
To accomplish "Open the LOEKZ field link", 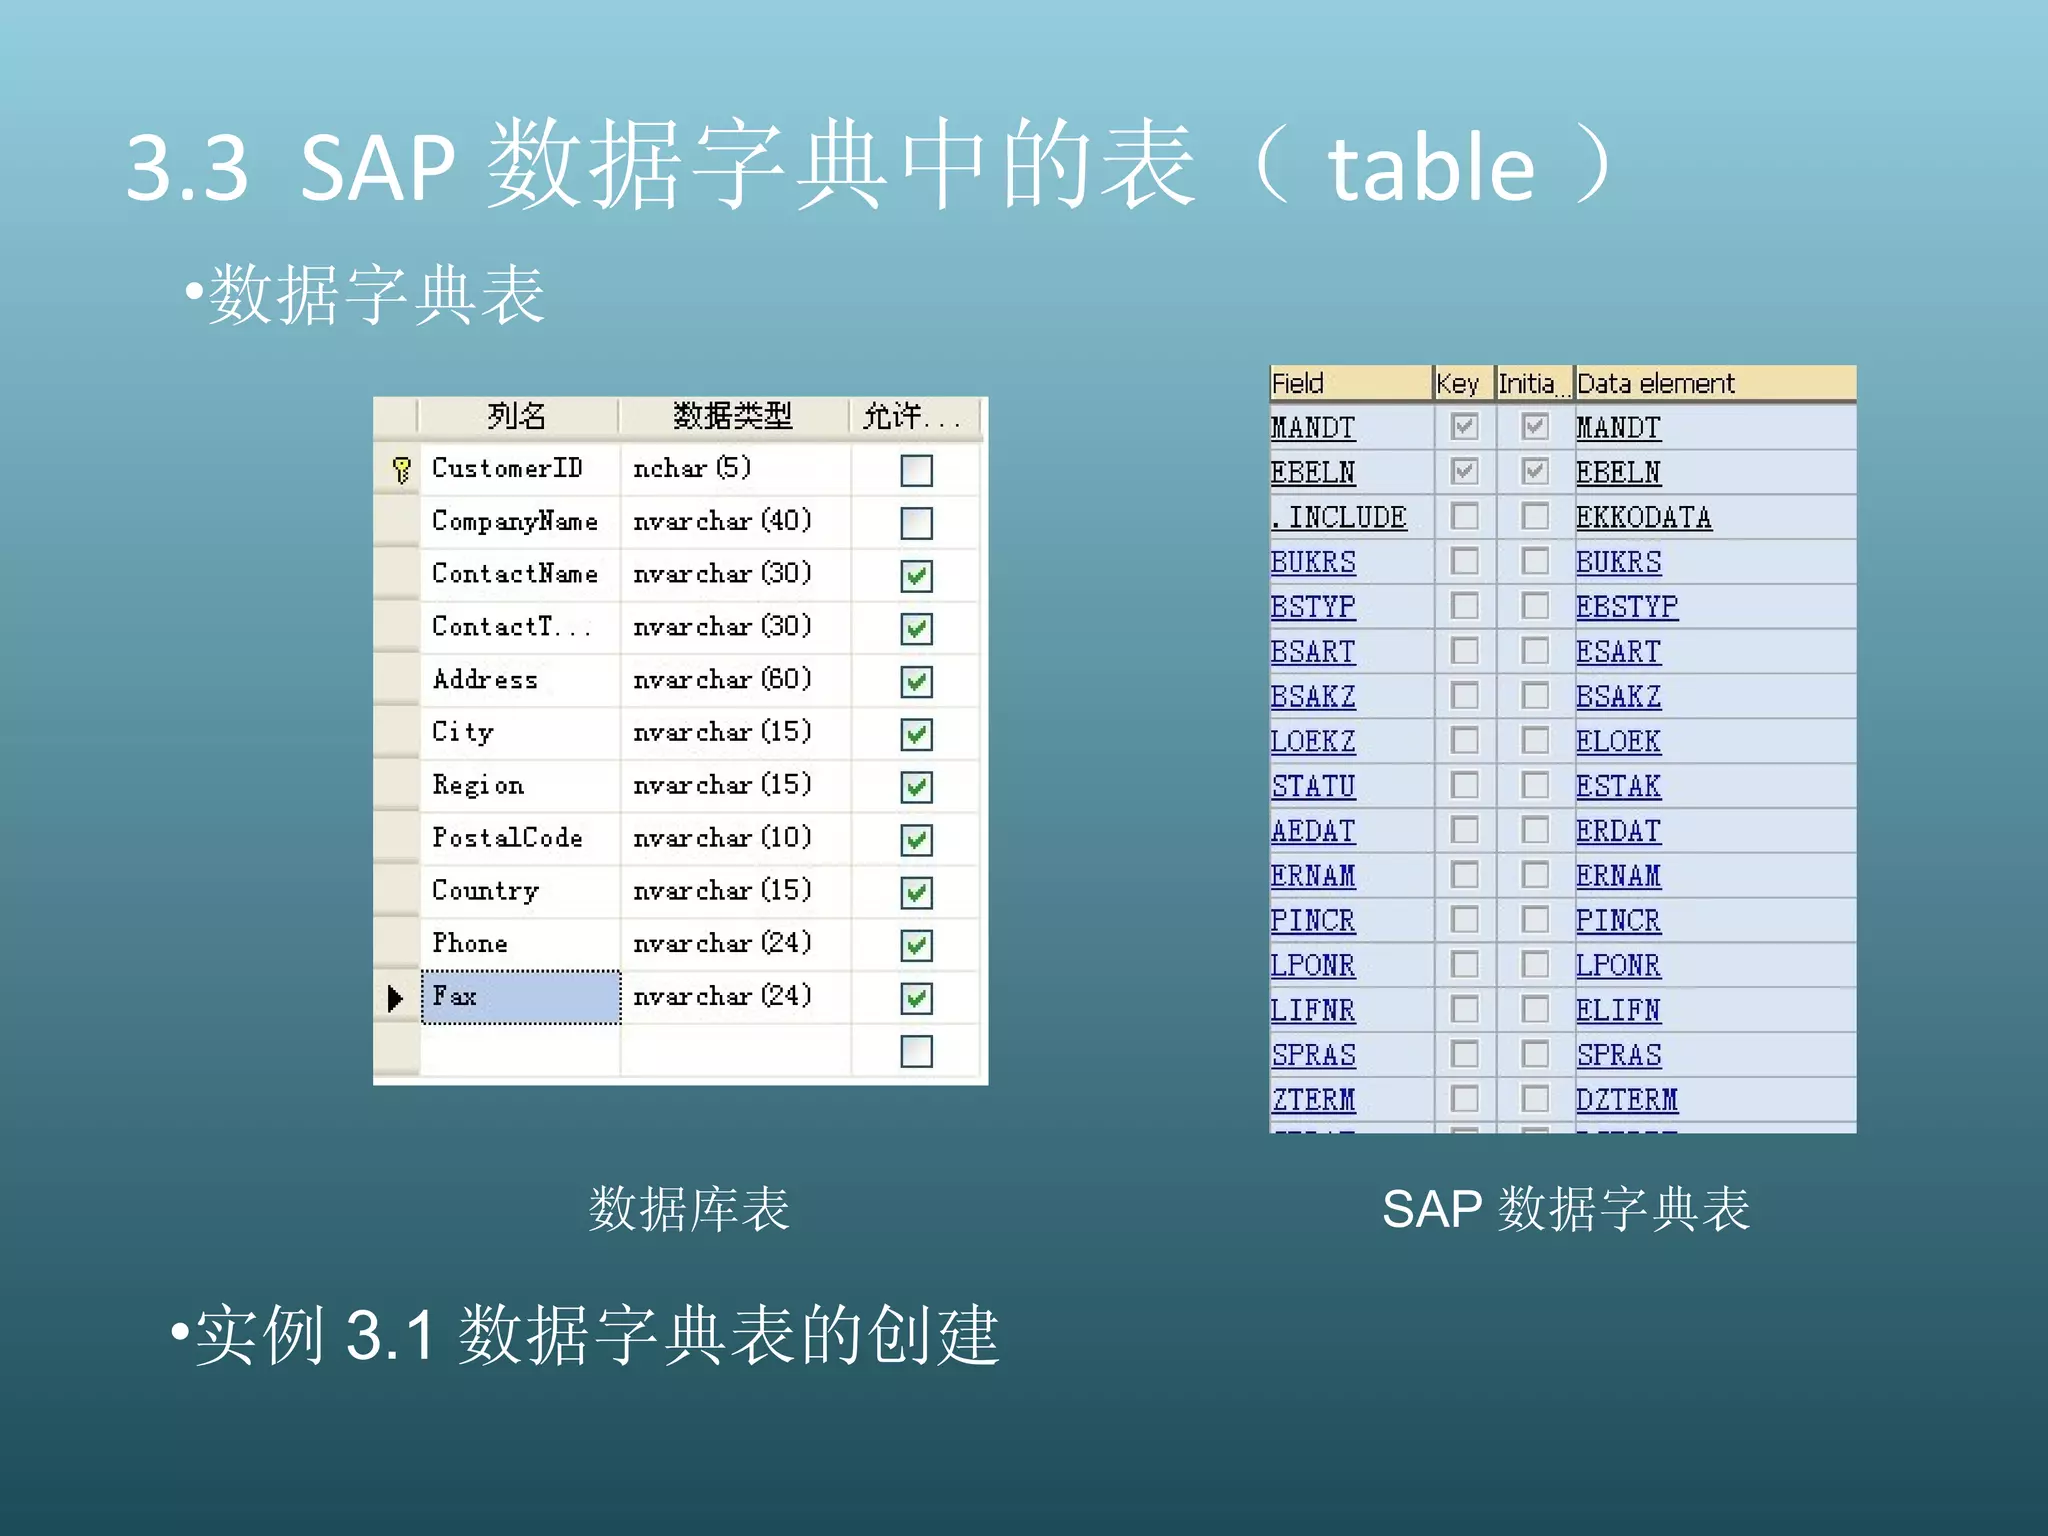I will (1313, 741).
